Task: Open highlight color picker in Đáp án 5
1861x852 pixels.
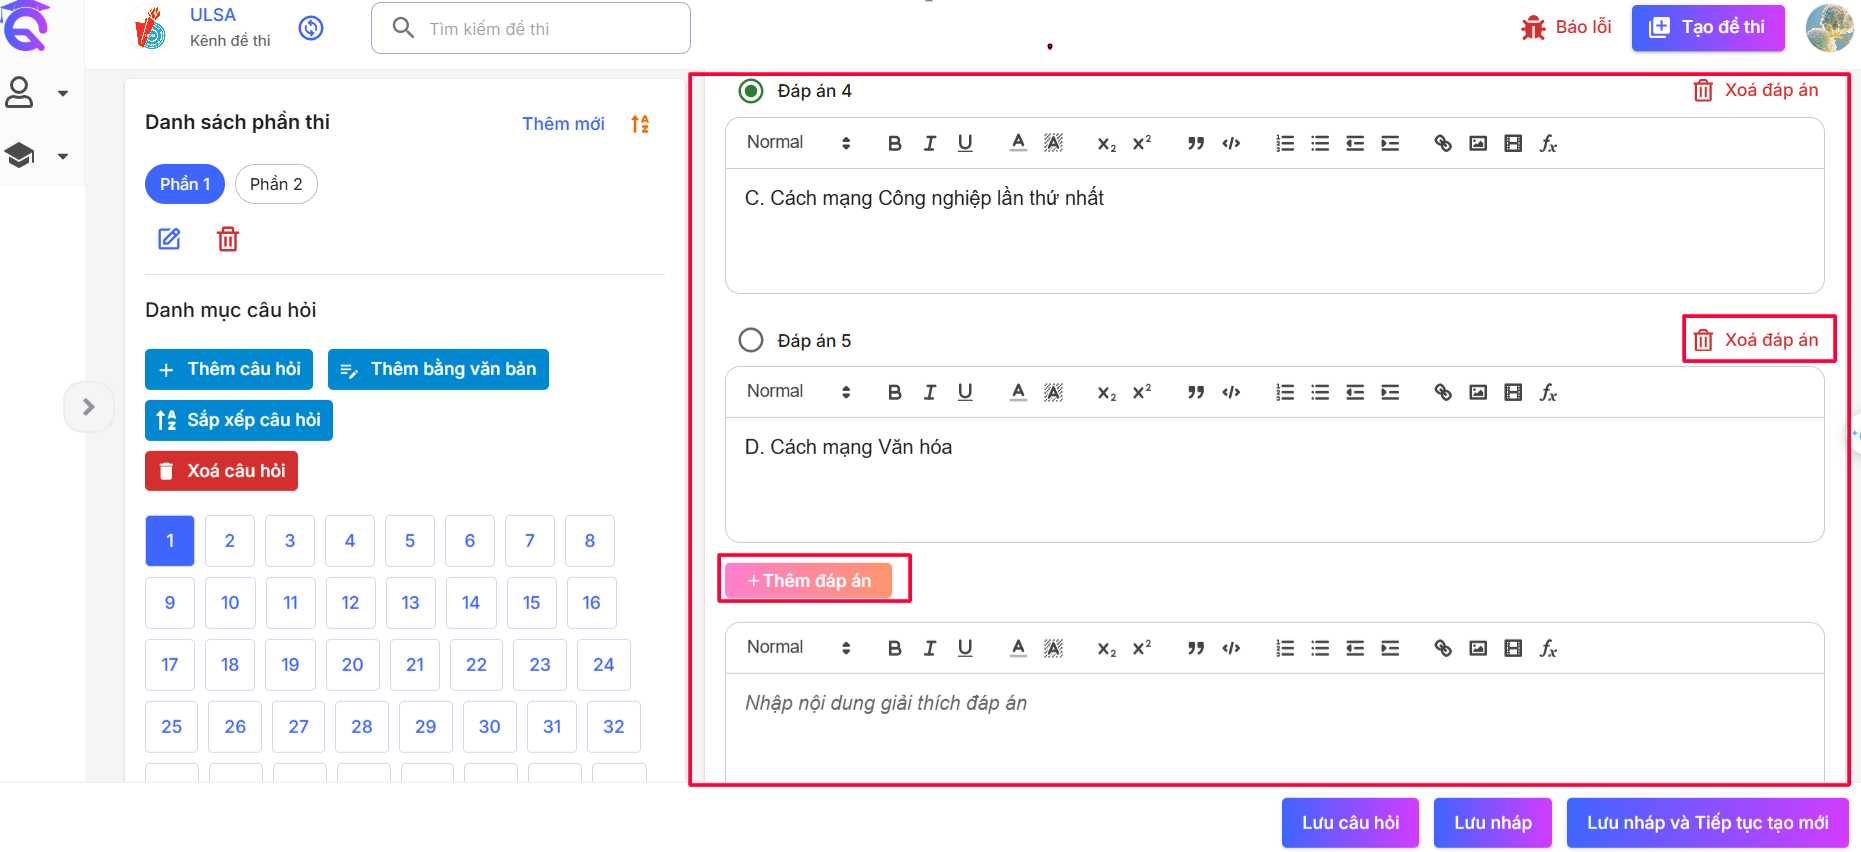Action: tap(1053, 392)
